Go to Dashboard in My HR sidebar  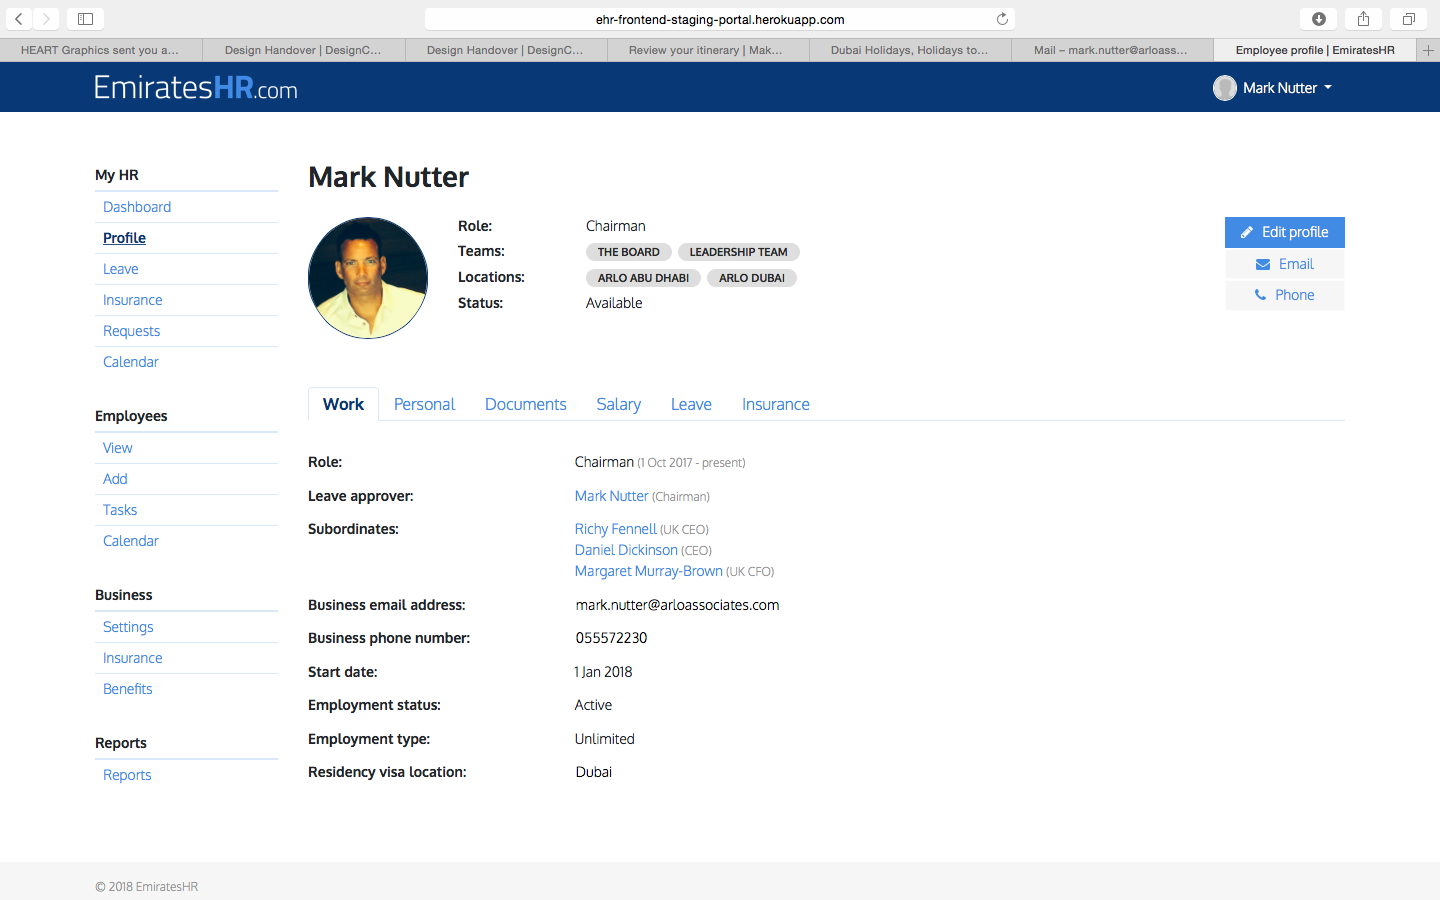coord(137,207)
